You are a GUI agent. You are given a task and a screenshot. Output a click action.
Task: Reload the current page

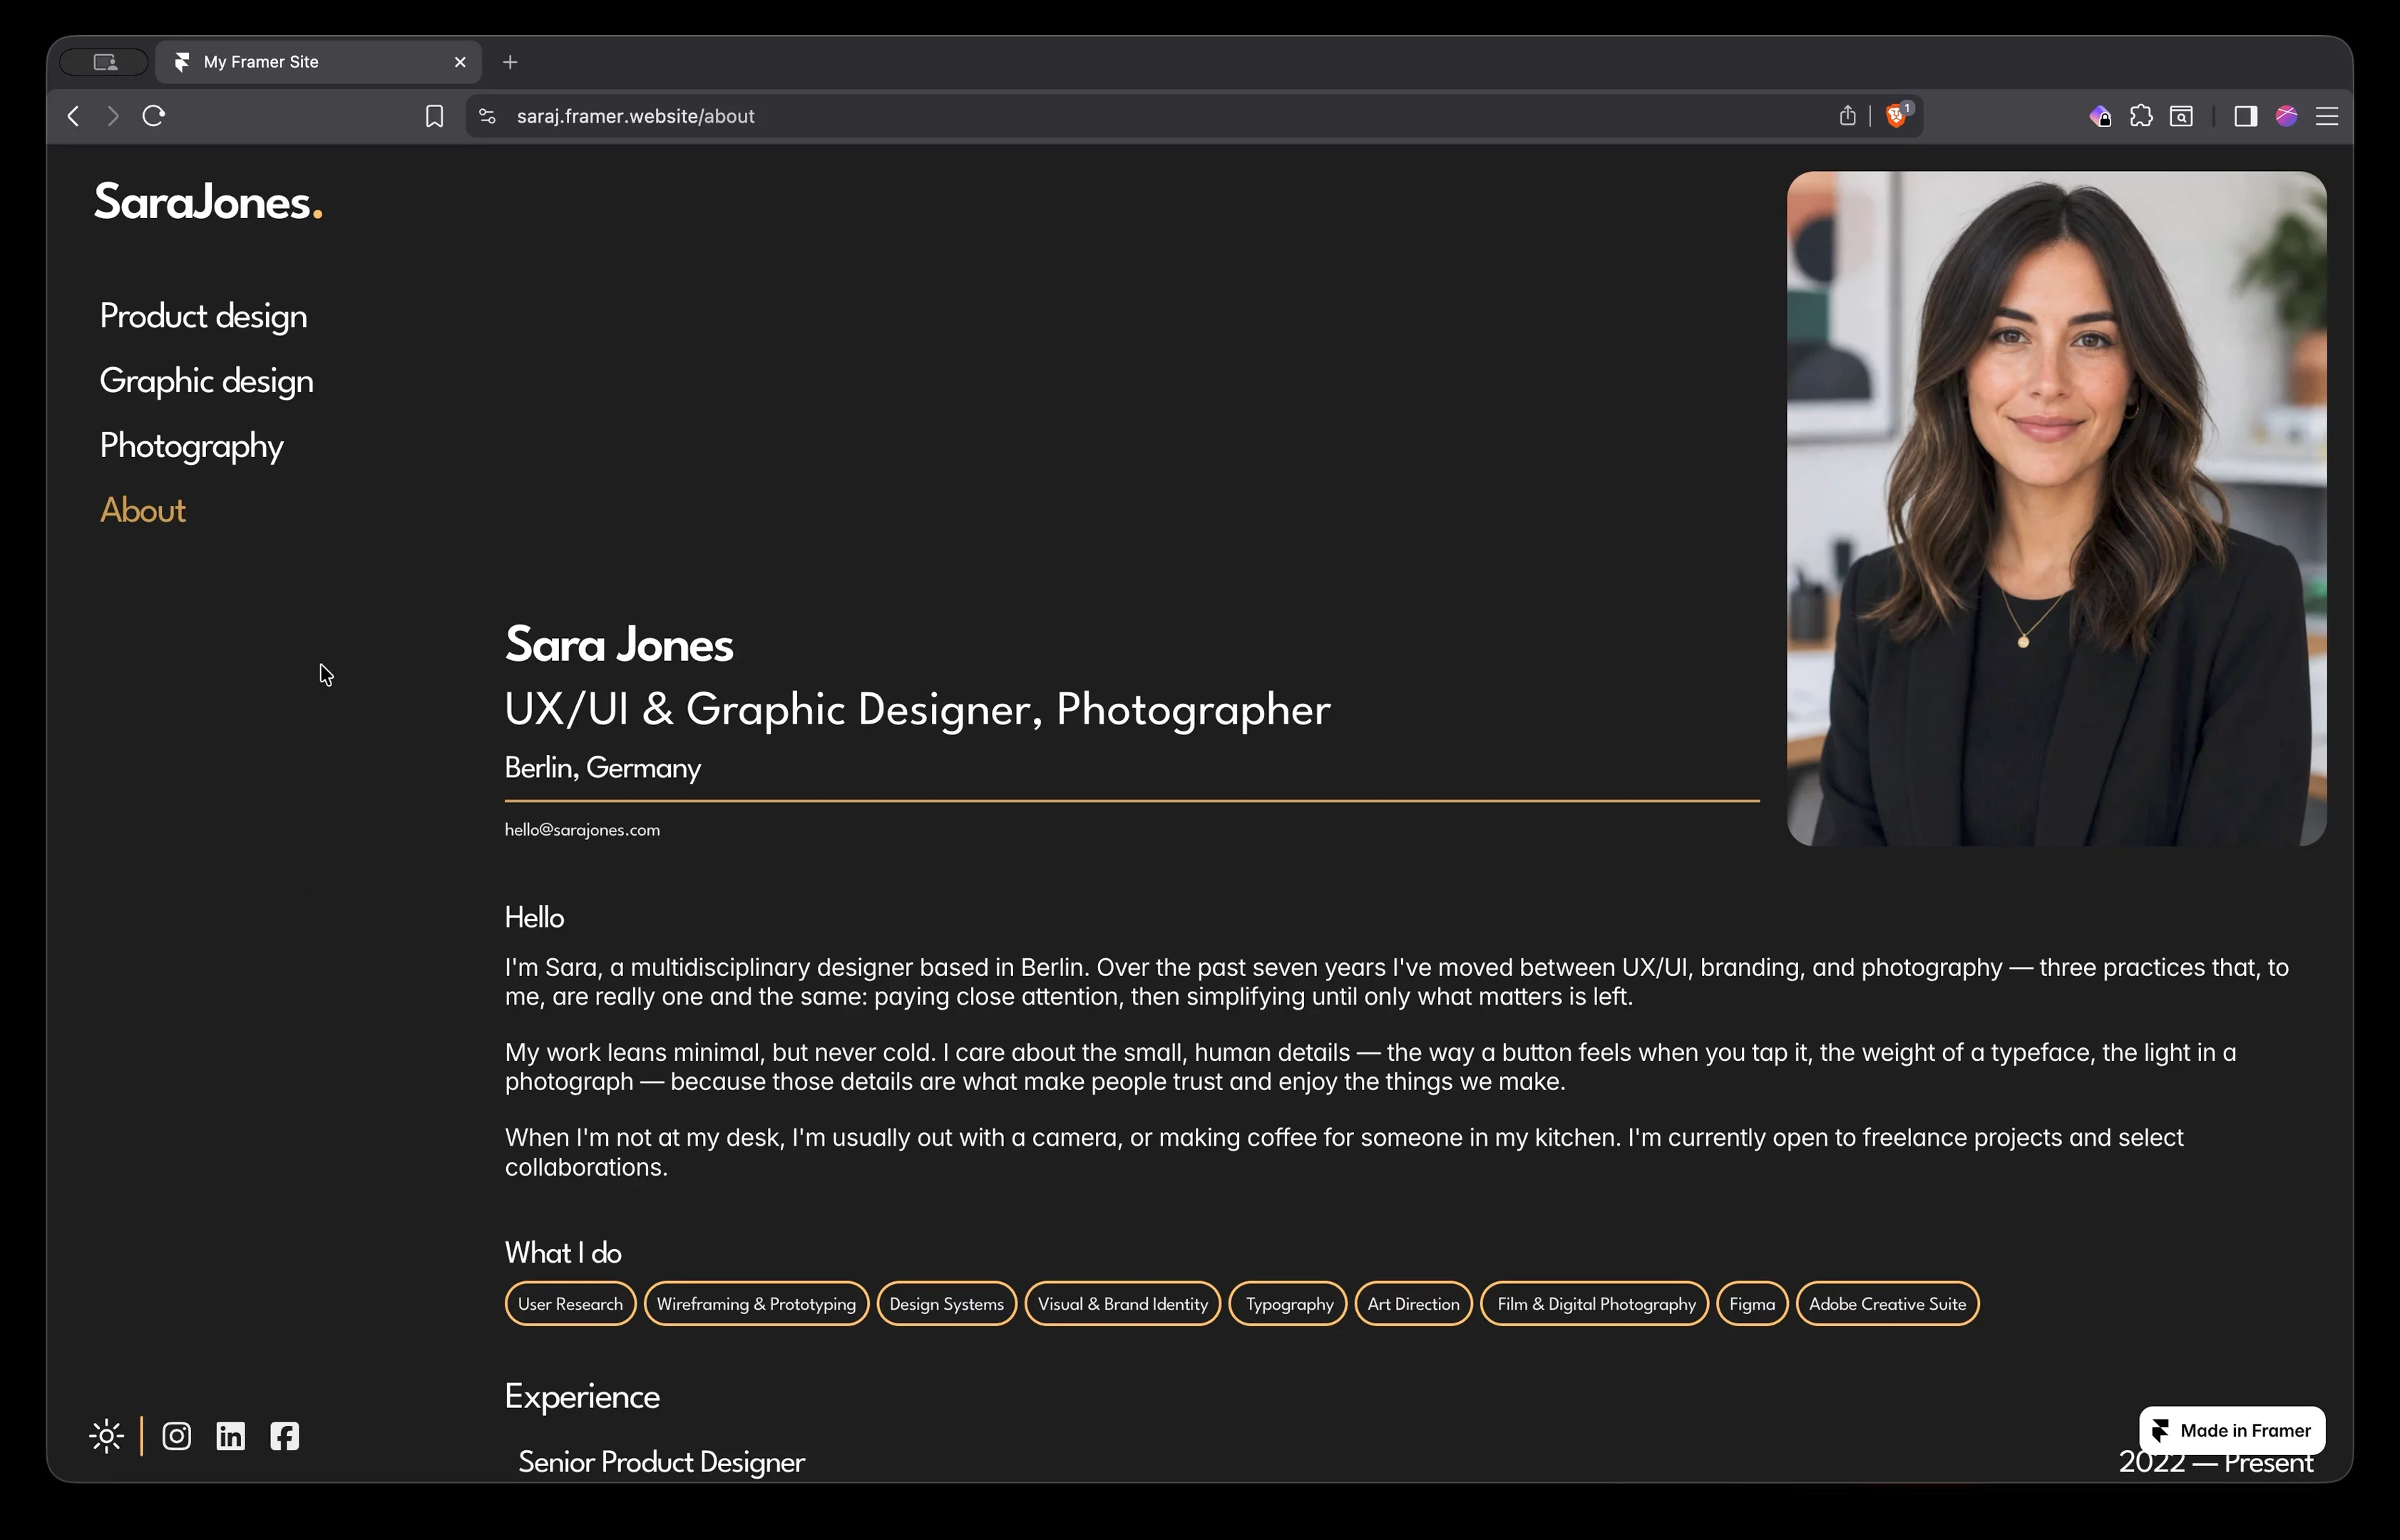click(x=153, y=116)
